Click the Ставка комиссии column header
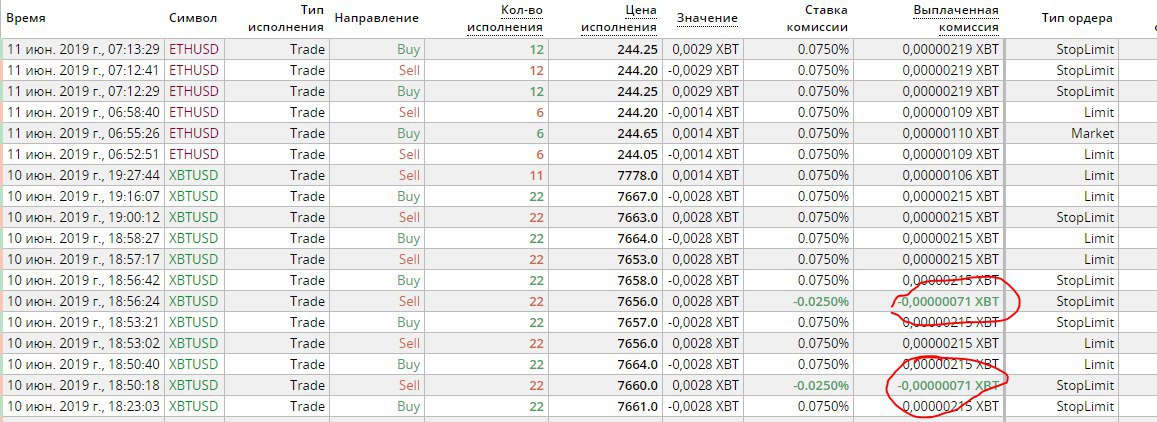Screen dimensions: 1157x422 click(816, 18)
